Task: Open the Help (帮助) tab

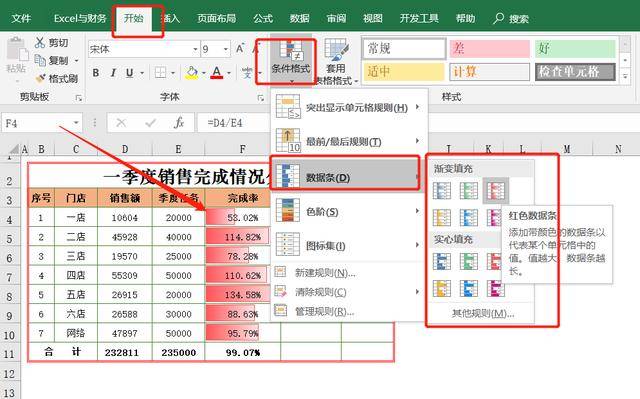Action: click(x=465, y=18)
